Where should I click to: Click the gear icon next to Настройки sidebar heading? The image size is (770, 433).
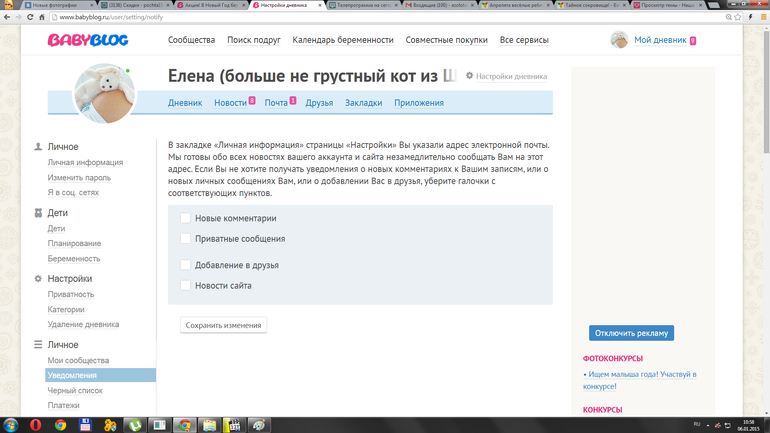[38, 278]
